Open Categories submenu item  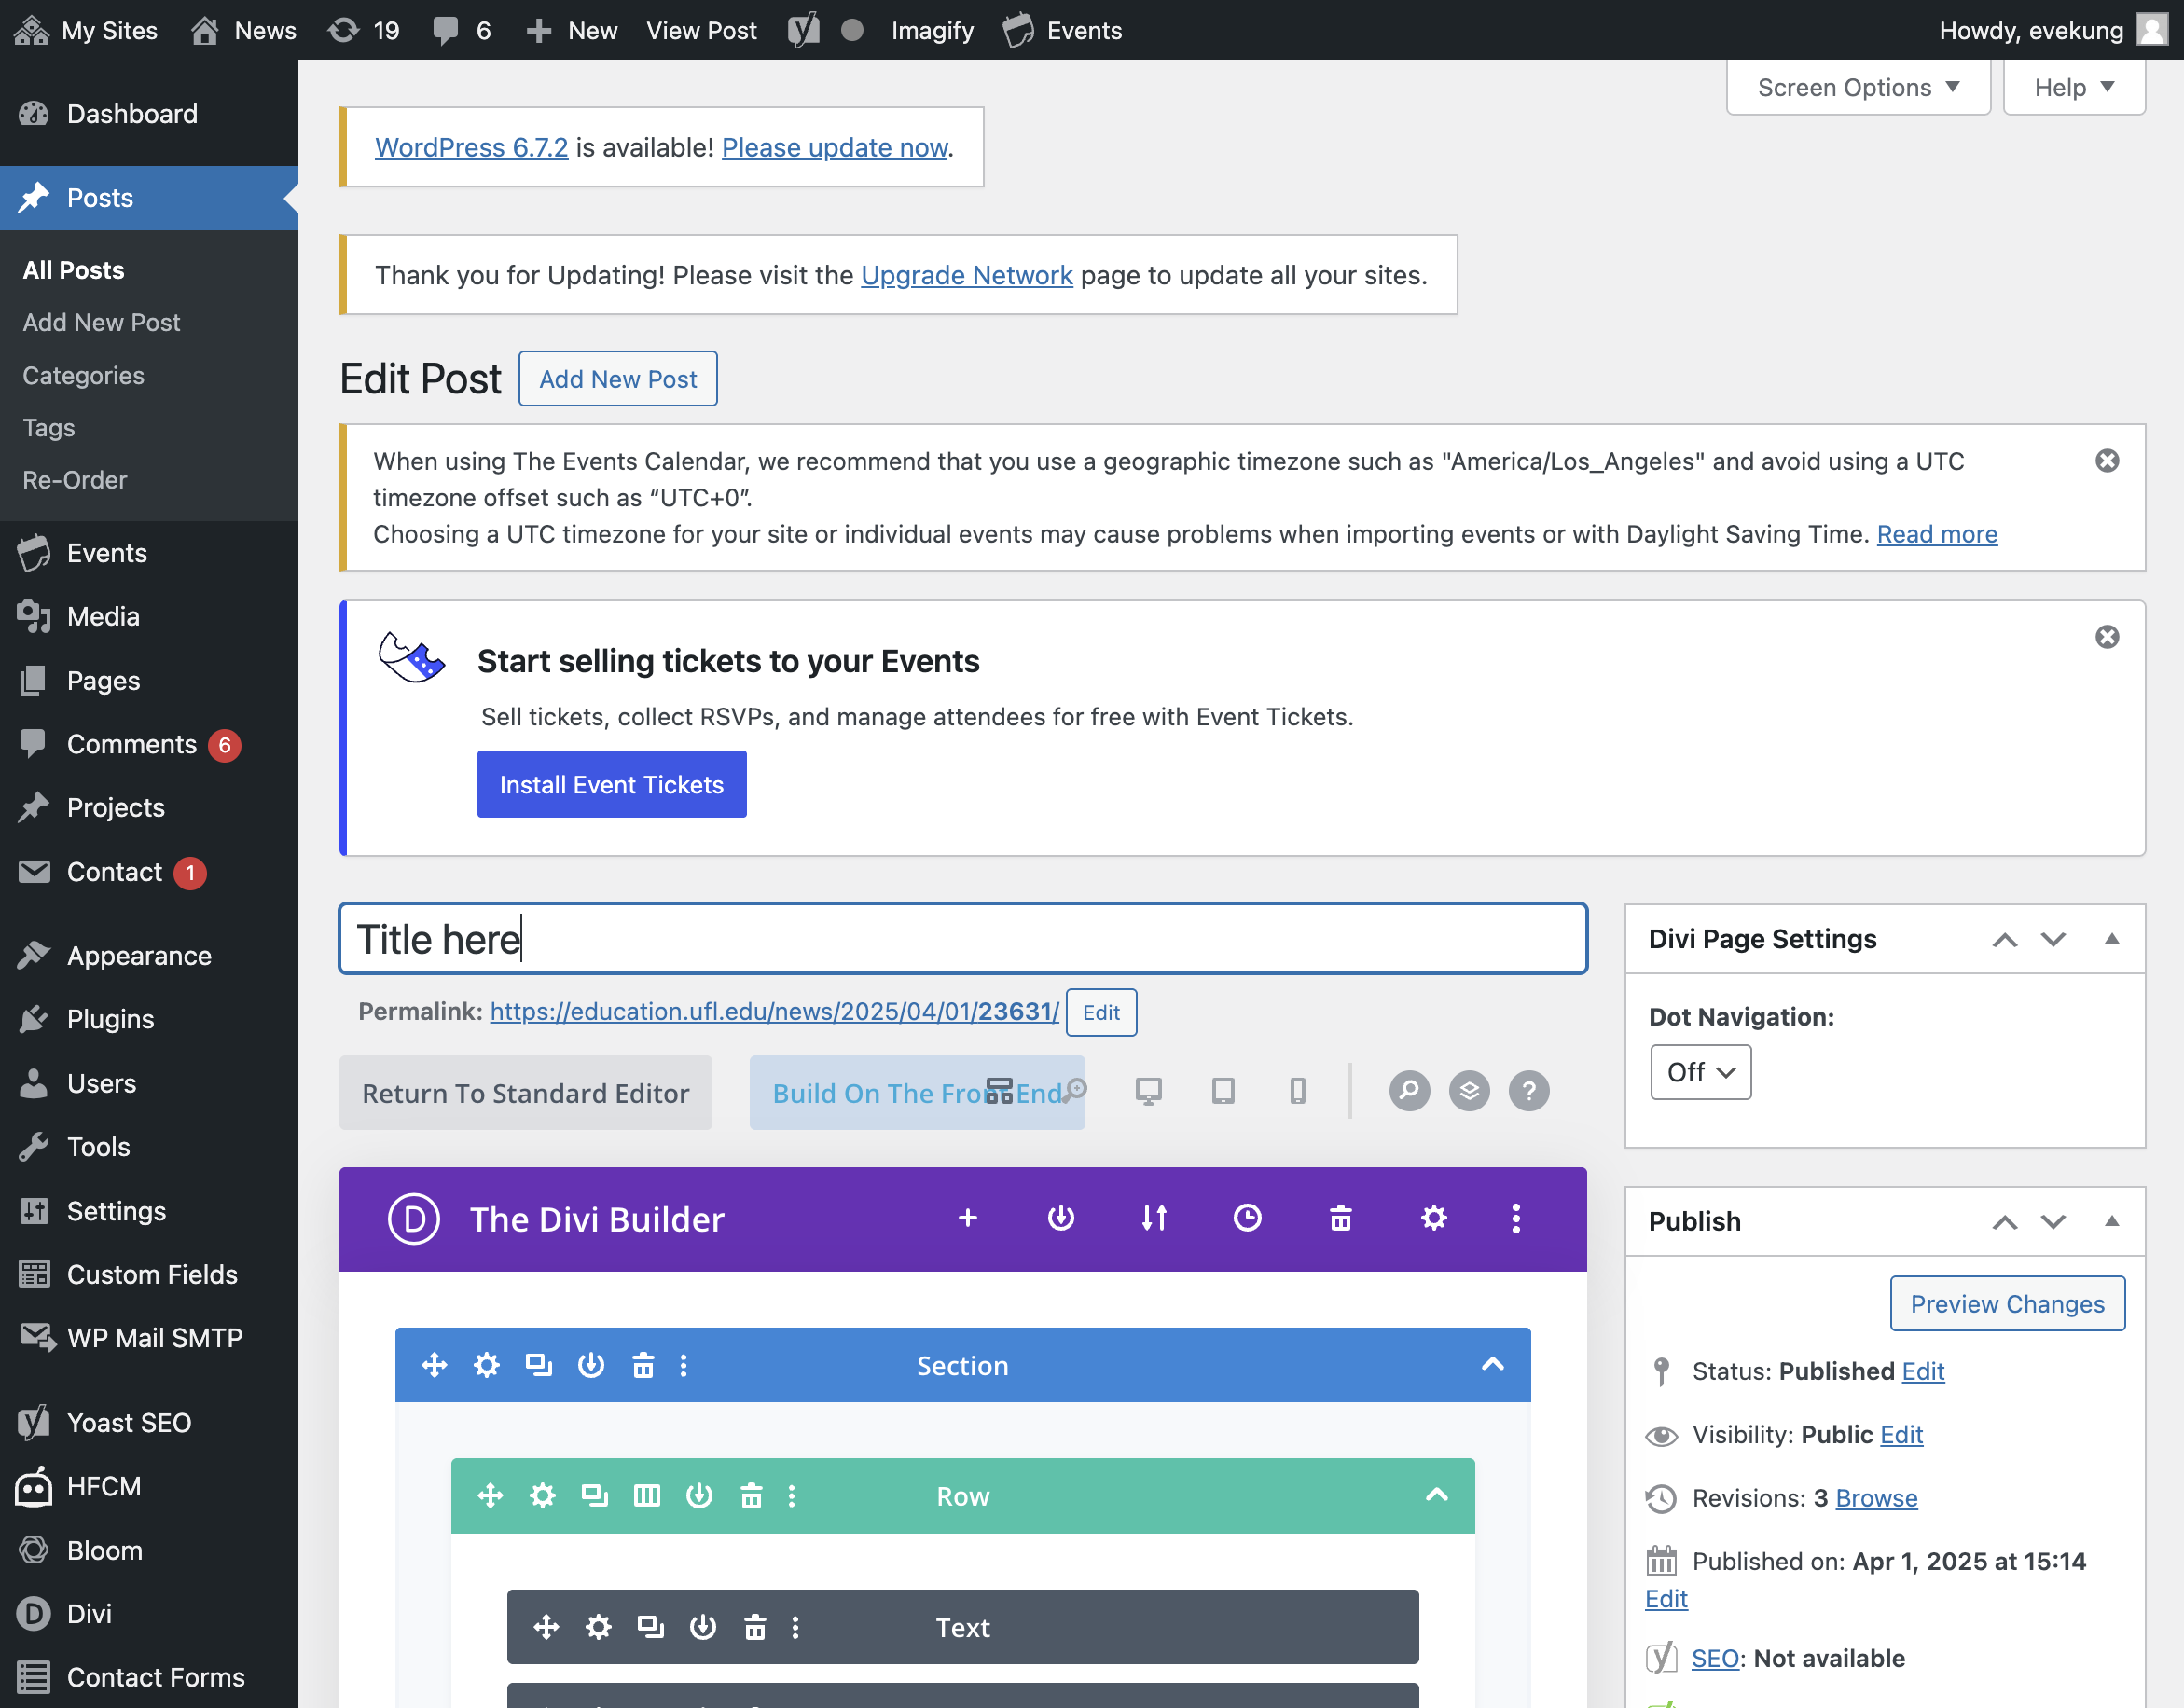(x=84, y=375)
